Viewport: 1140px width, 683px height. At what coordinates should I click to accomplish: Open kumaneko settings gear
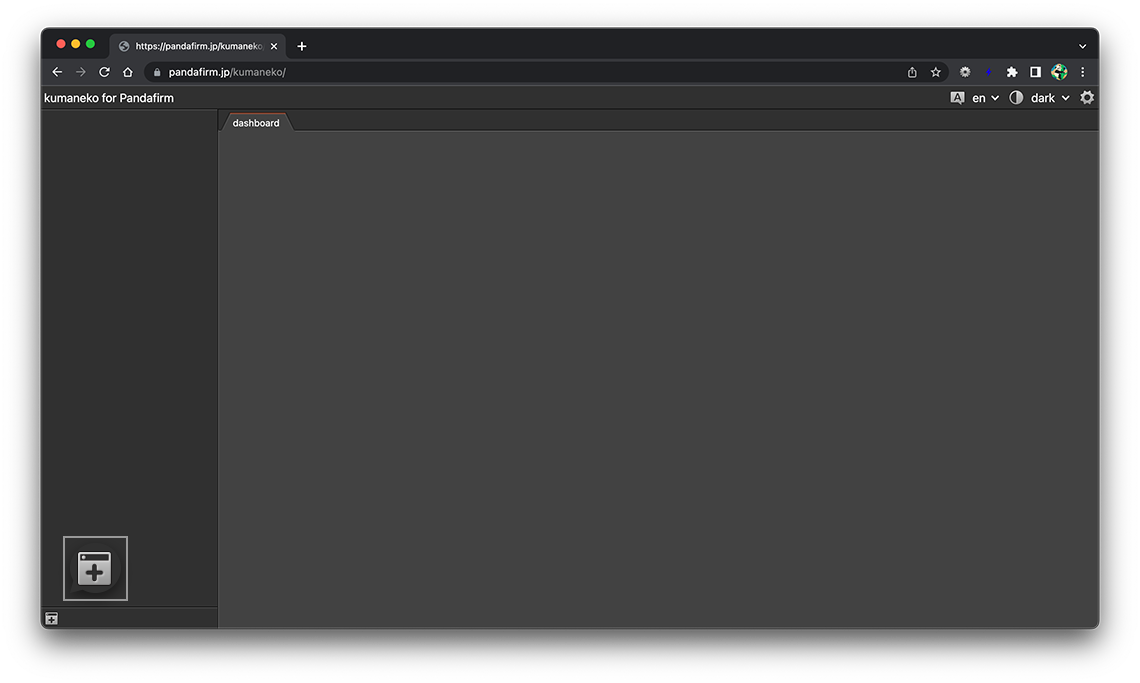coord(1087,98)
